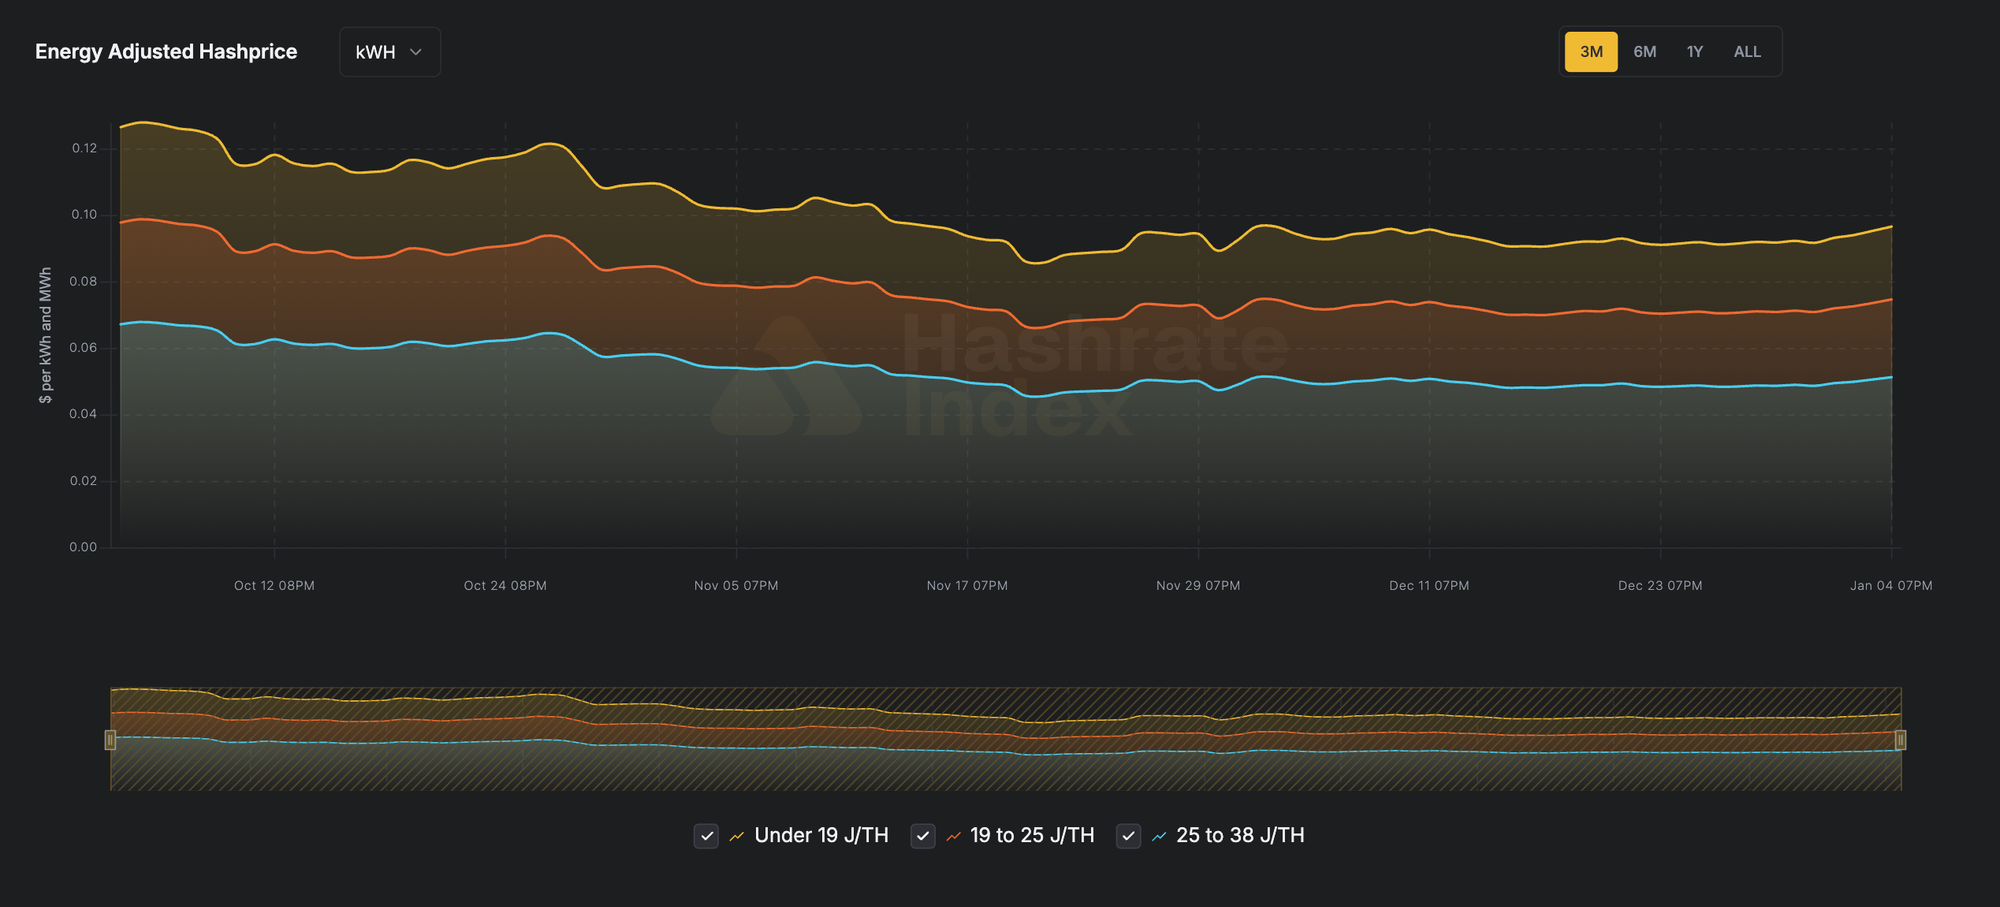Click the Nov 17 07PM axis tick label
Image resolution: width=2000 pixels, height=907 pixels.
coord(967,586)
